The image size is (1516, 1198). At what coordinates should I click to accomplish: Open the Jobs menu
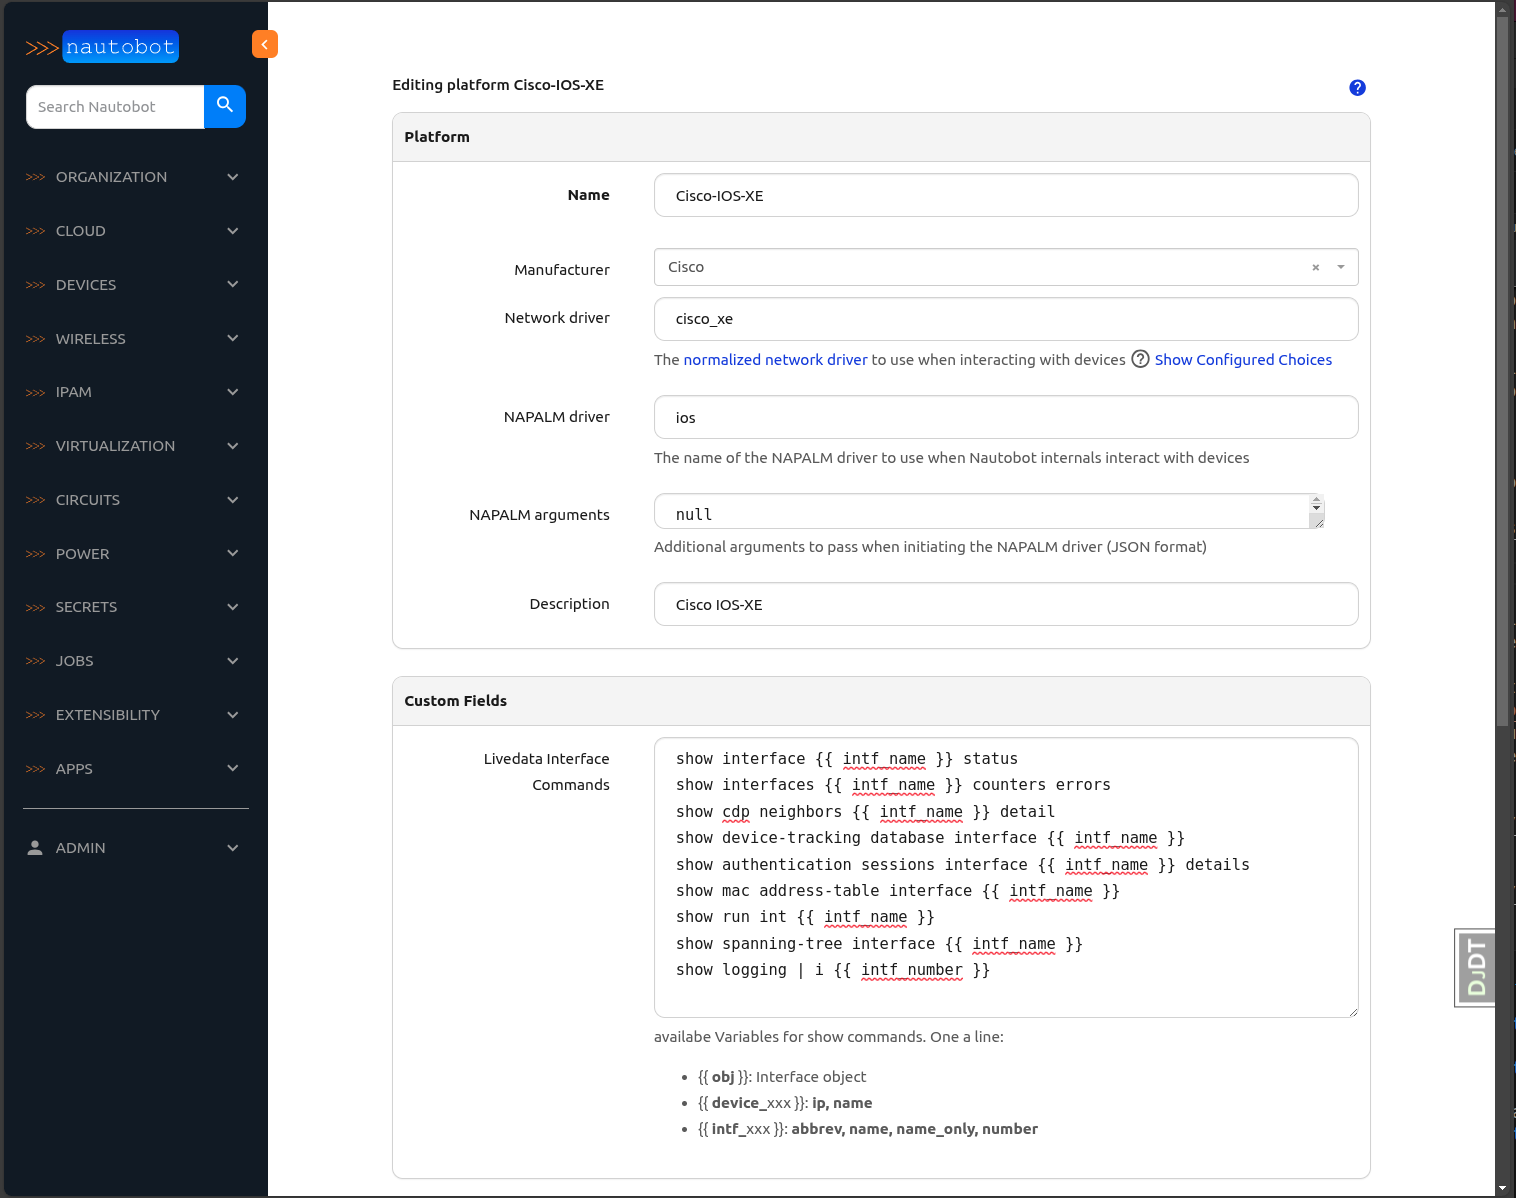[x=135, y=661]
